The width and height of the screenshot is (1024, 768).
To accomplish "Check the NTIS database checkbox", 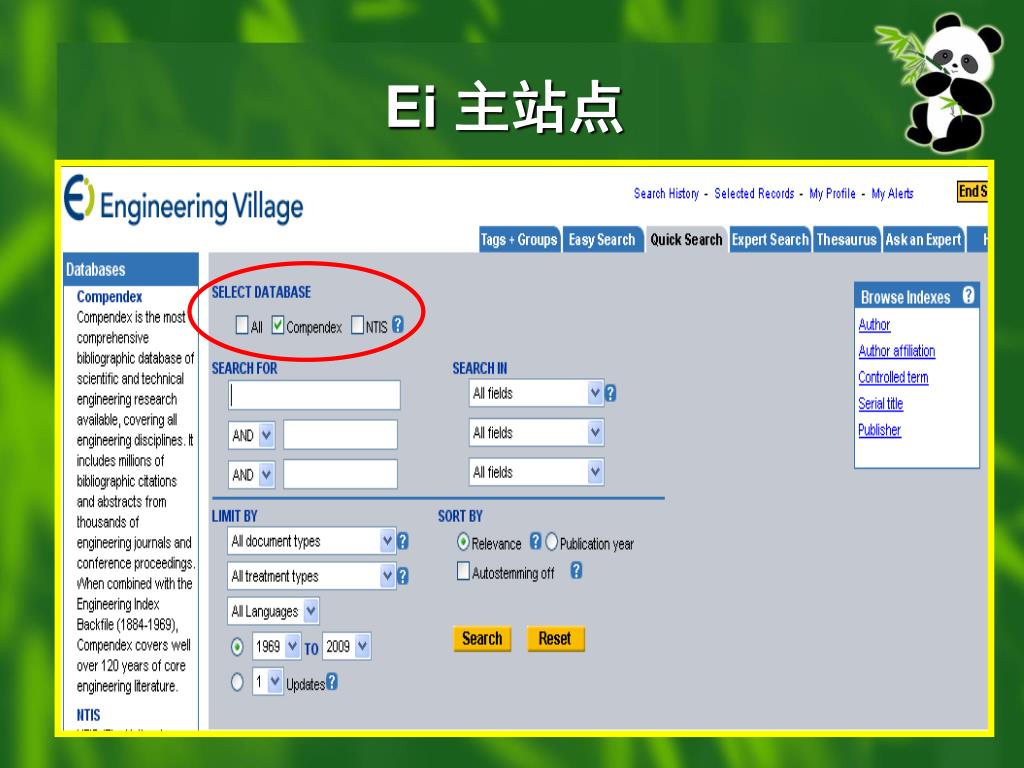I will [357, 325].
